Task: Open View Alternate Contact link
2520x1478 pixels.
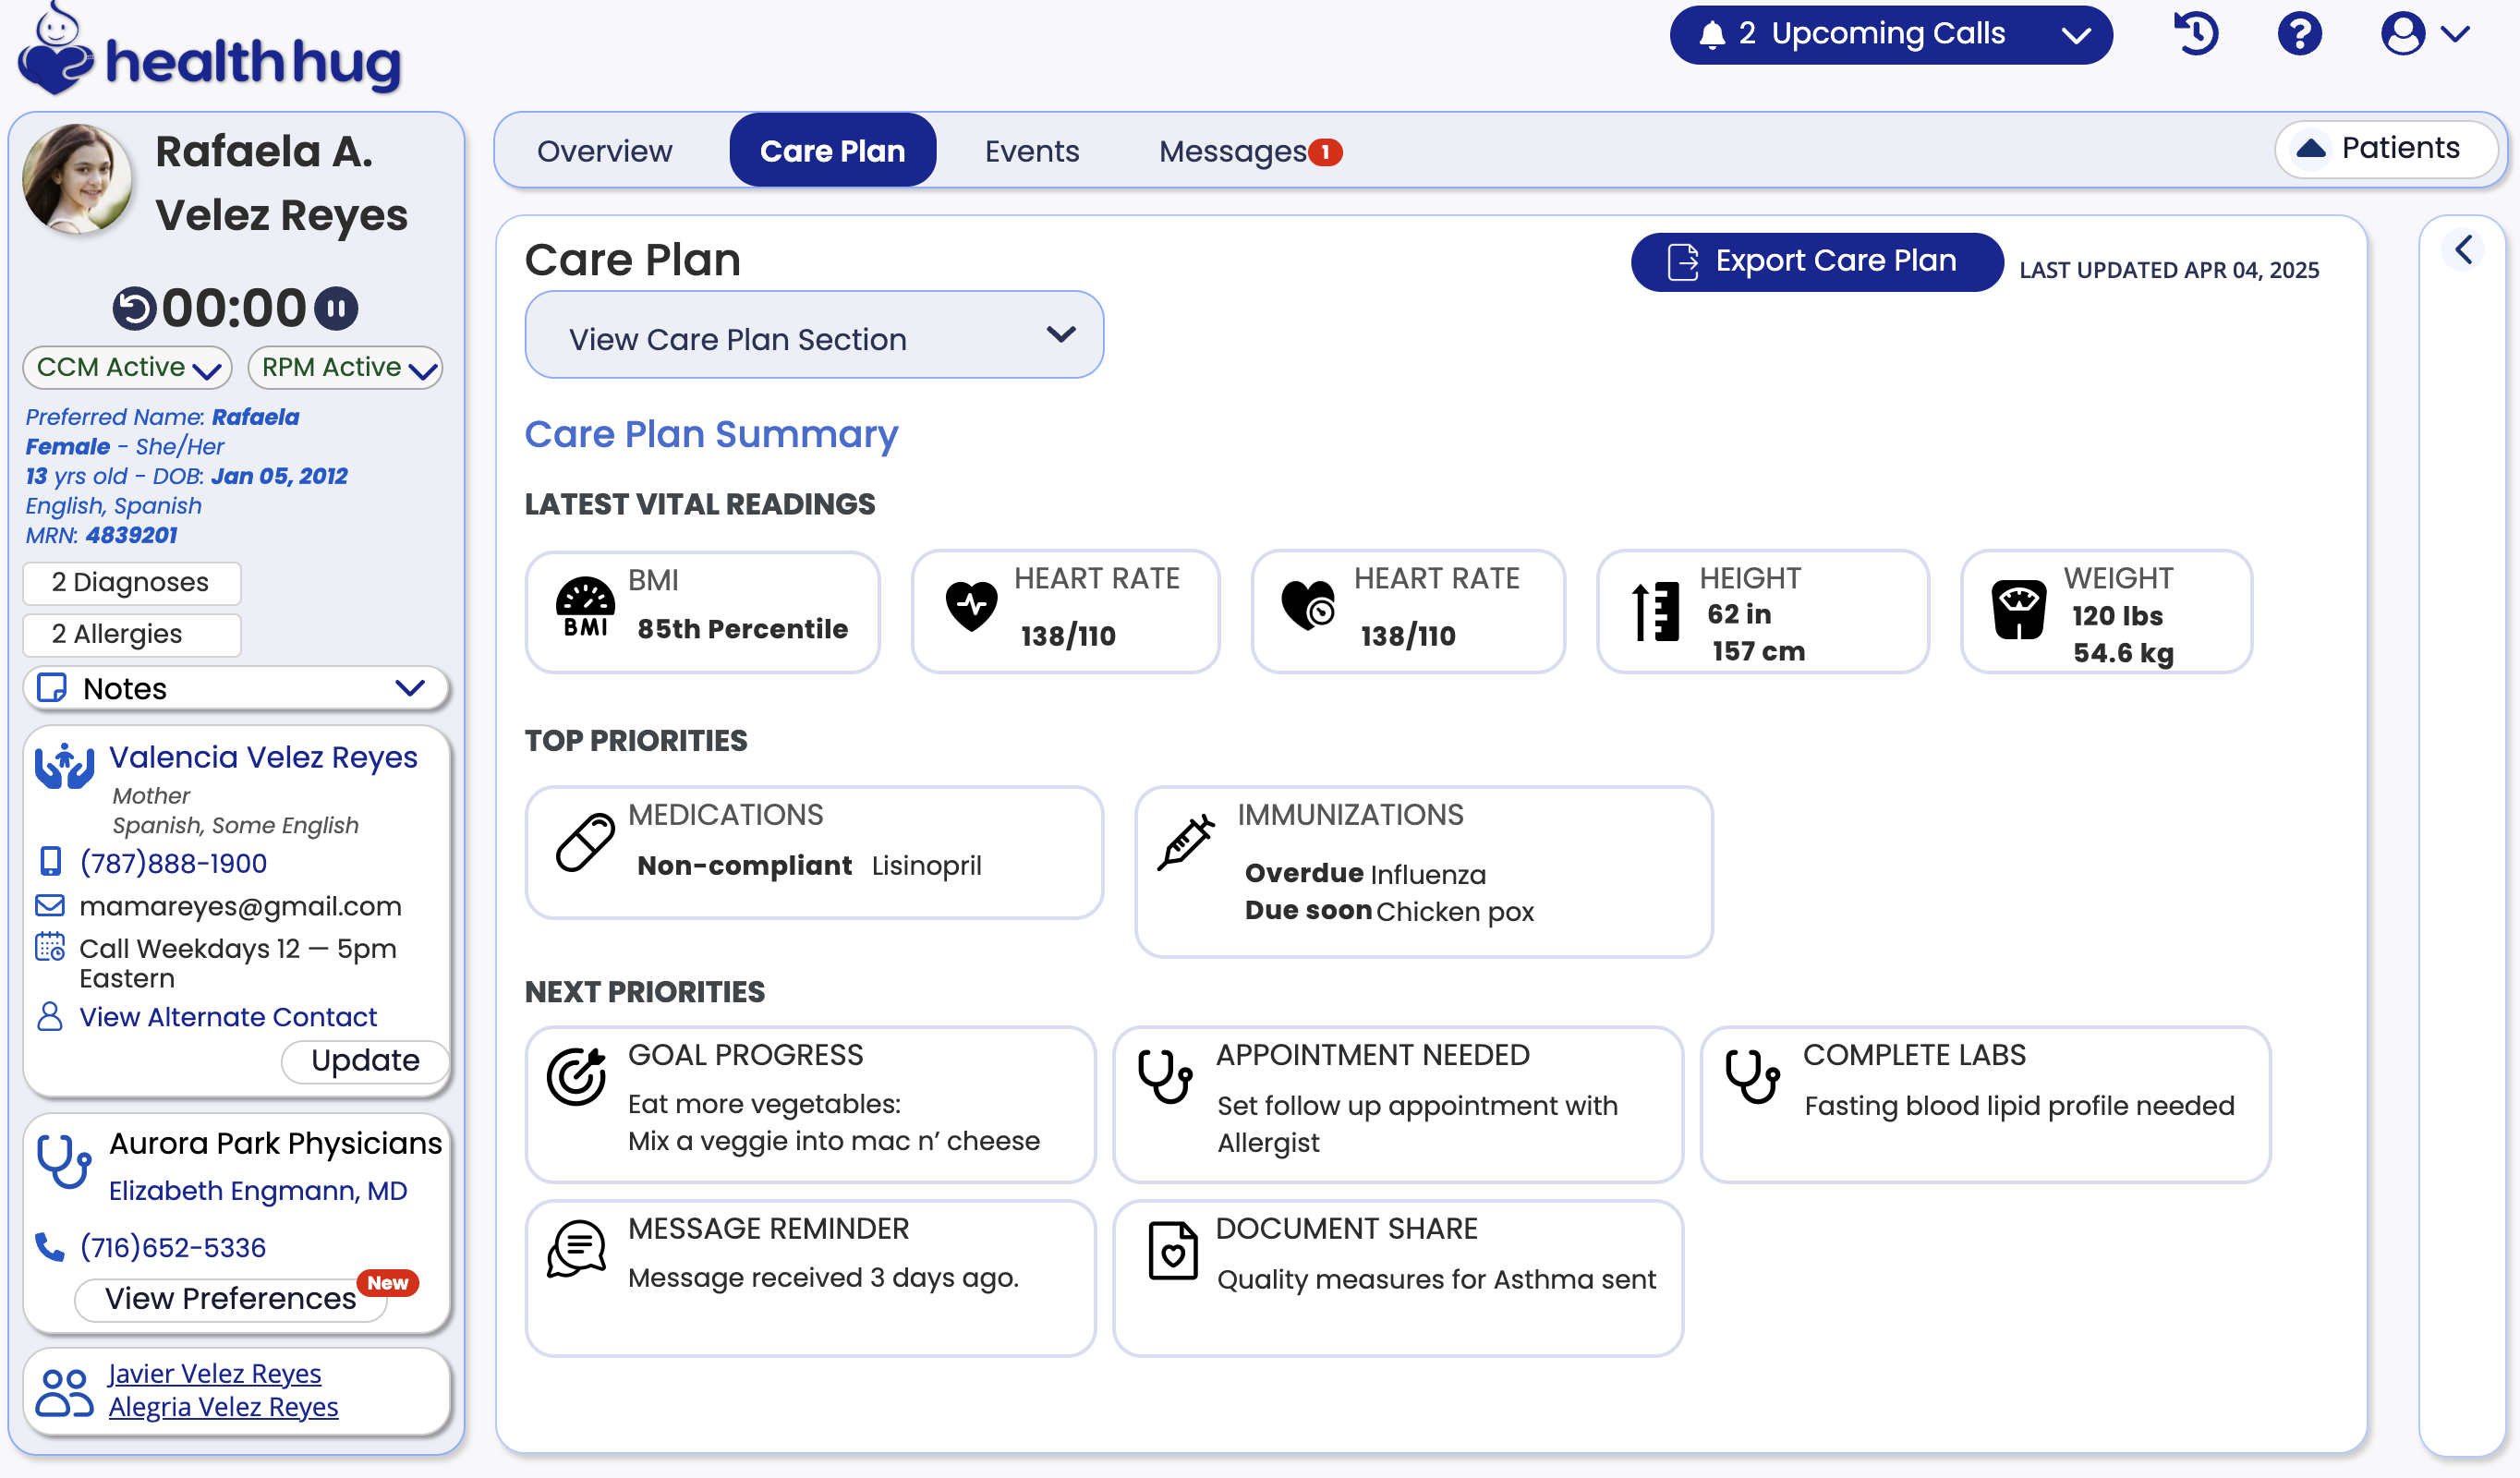Action: tap(228, 1016)
